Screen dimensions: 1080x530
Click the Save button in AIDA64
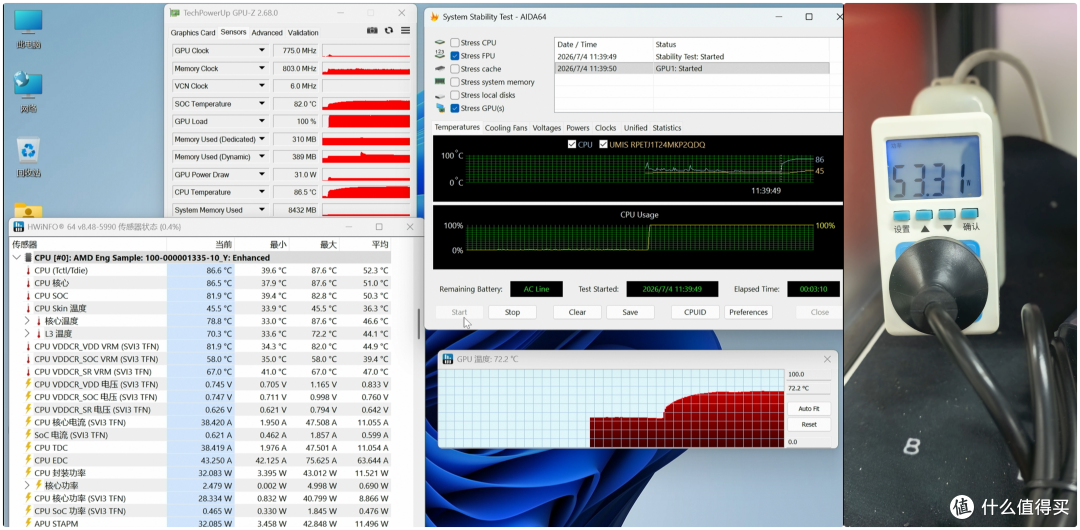(630, 312)
